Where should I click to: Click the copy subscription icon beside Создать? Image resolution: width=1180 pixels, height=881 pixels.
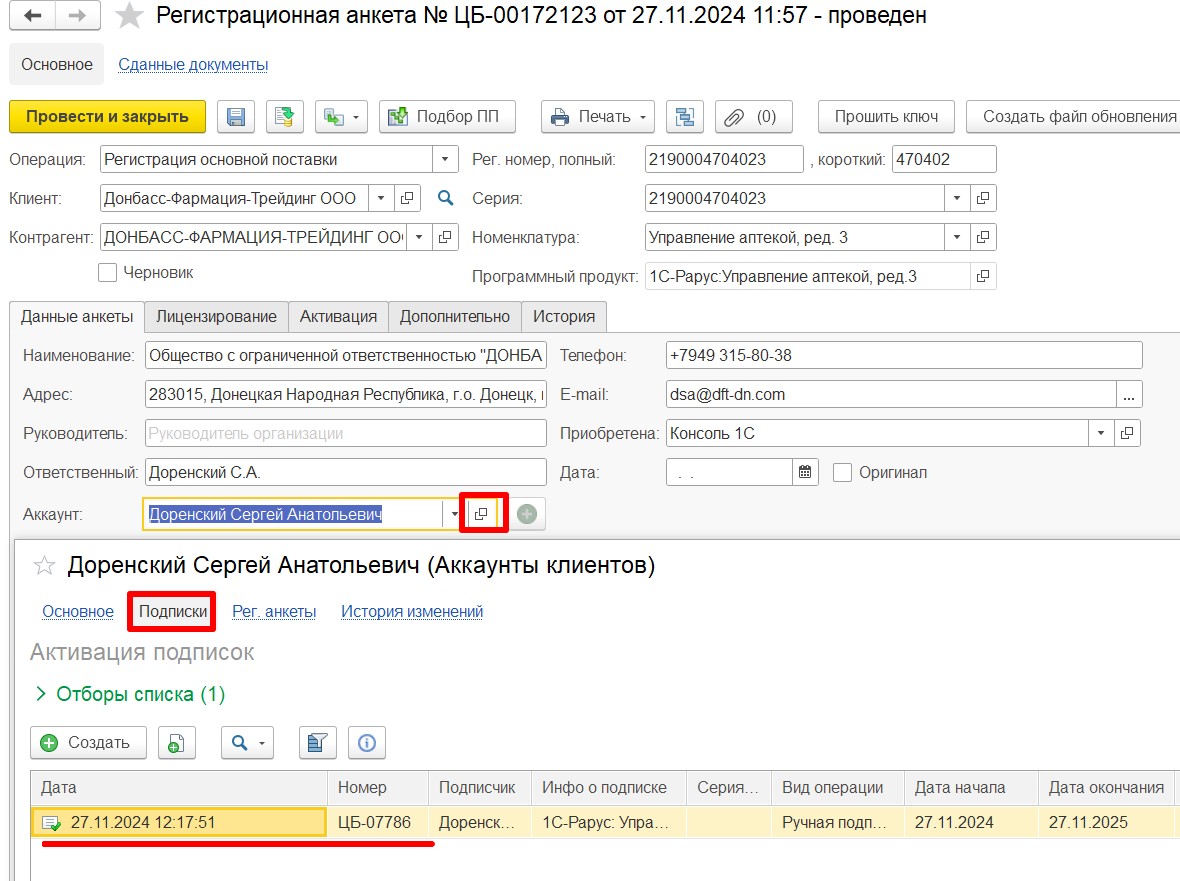click(x=176, y=743)
